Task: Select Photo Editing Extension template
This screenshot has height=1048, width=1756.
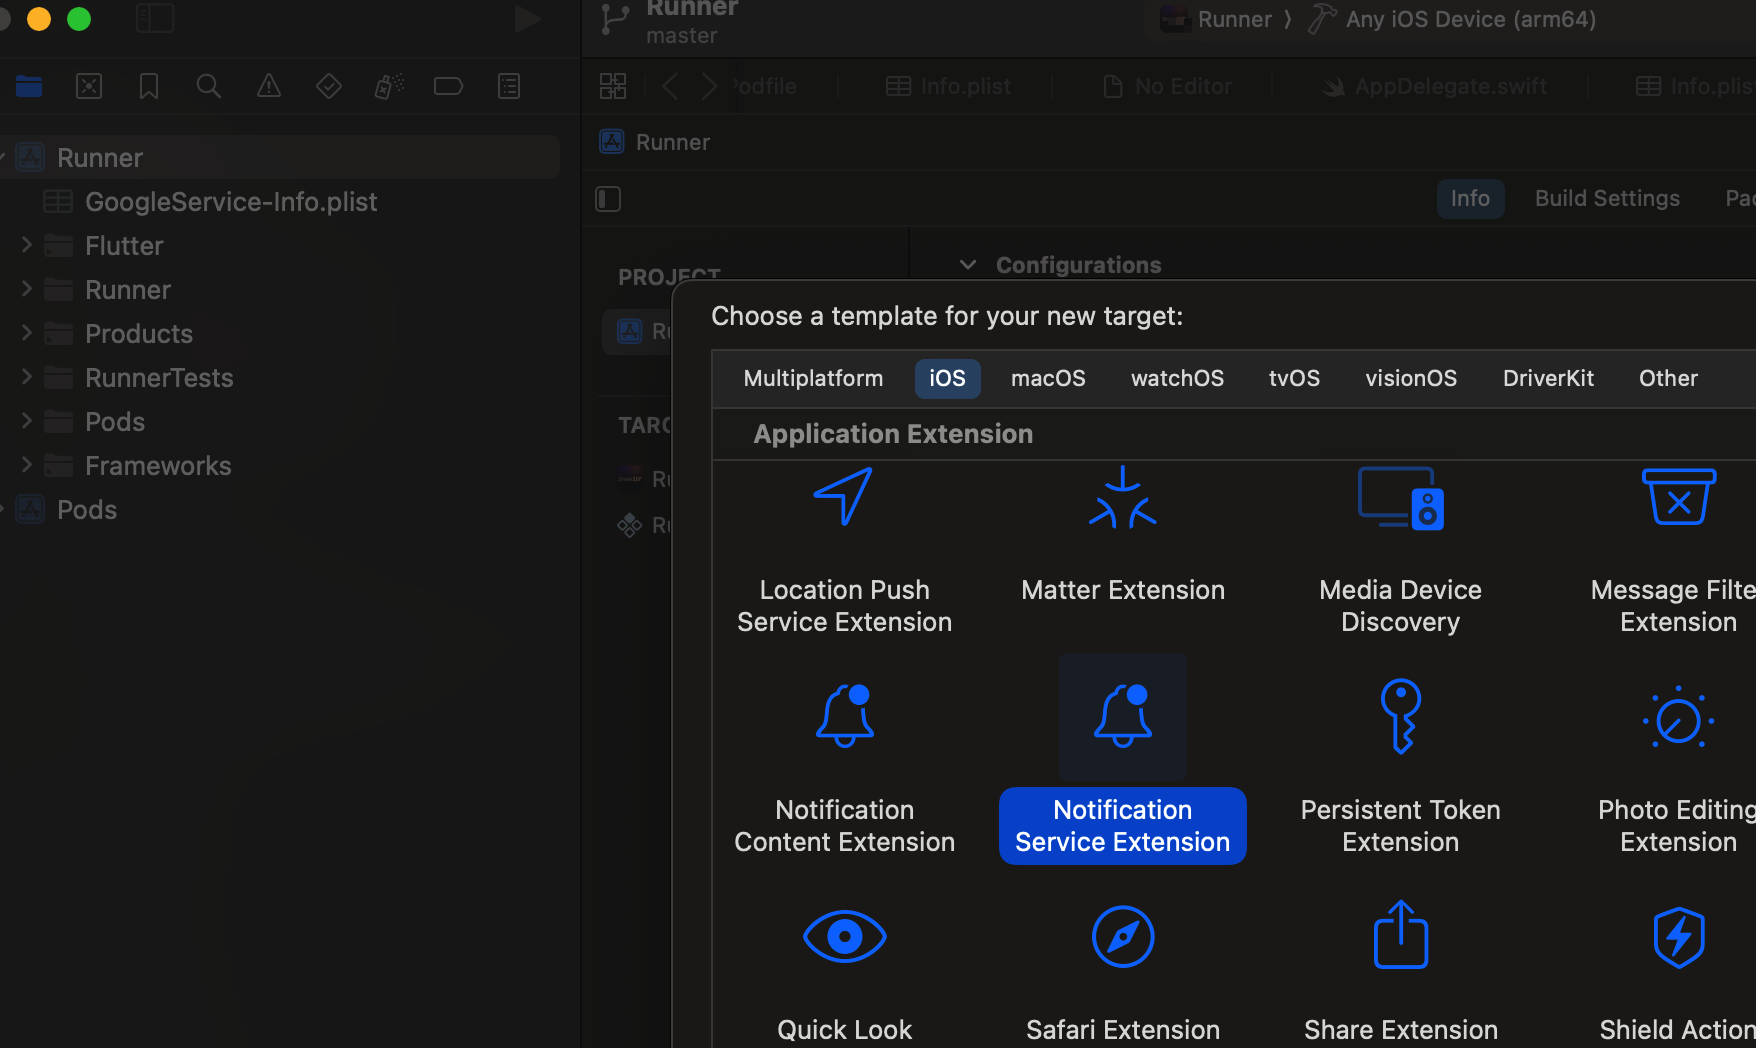Action: [1678, 768]
